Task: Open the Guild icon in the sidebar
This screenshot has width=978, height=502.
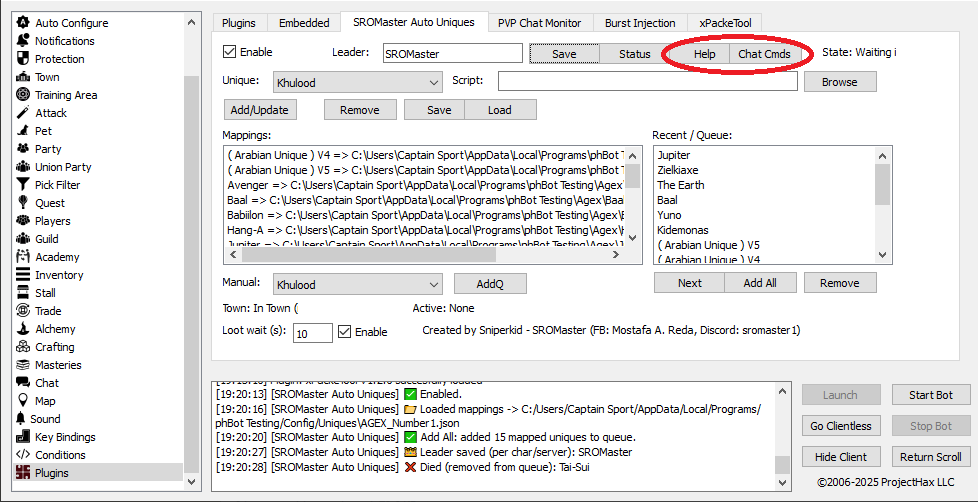Action: pyautogui.click(x=22, y=239)
